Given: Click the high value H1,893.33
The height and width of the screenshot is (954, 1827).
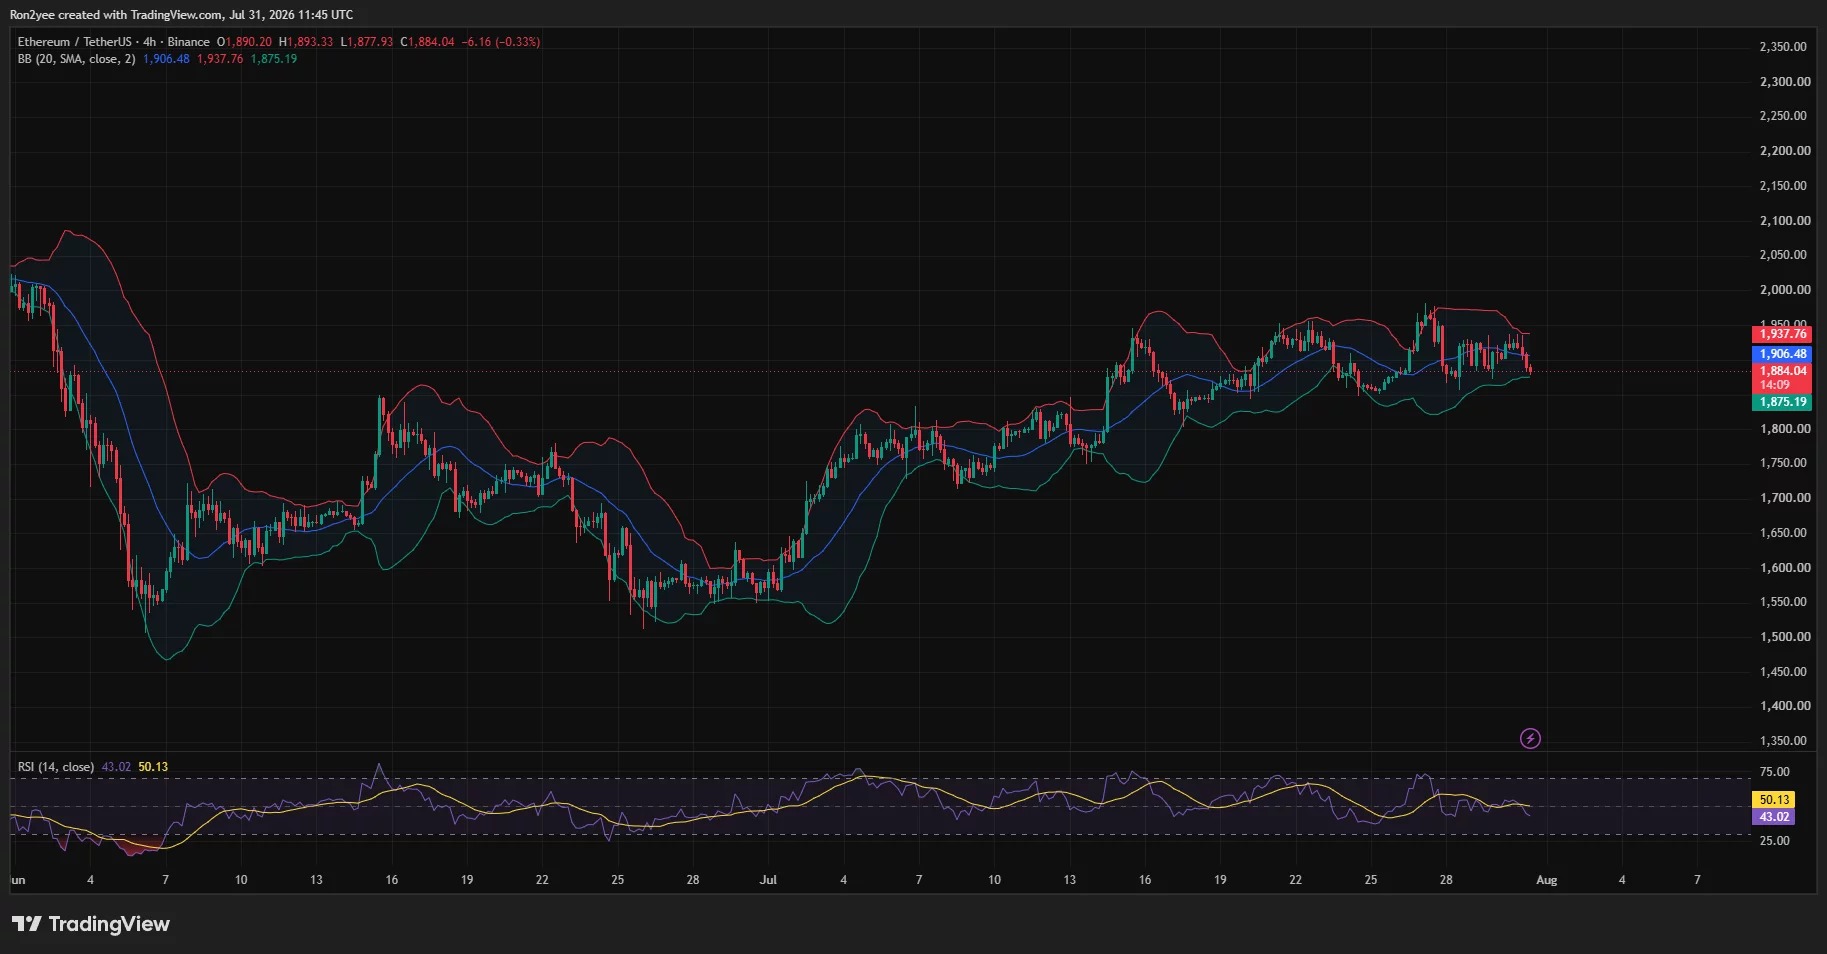Looking at the screenshot, I should coord(306,42).
